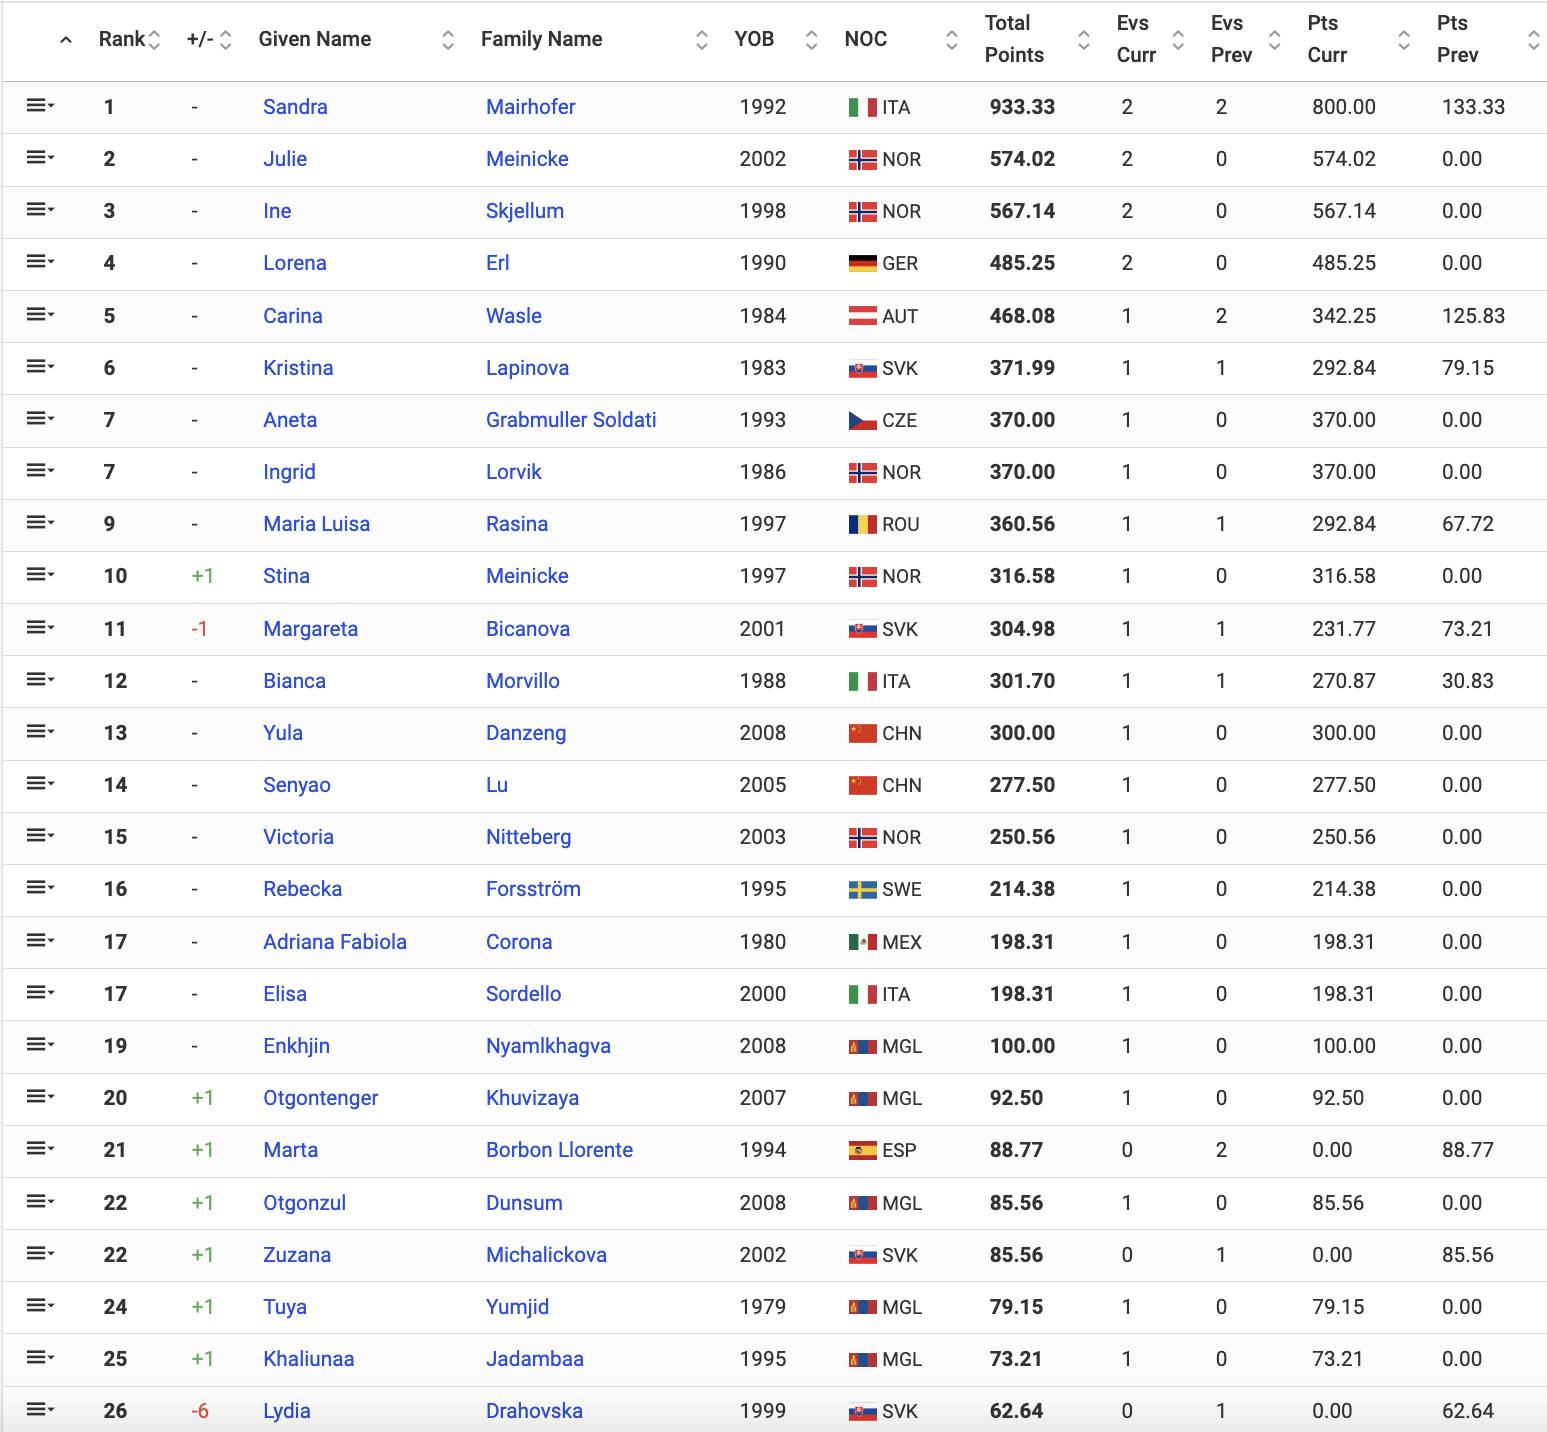Sort by Total Points column

(1014, 39)
